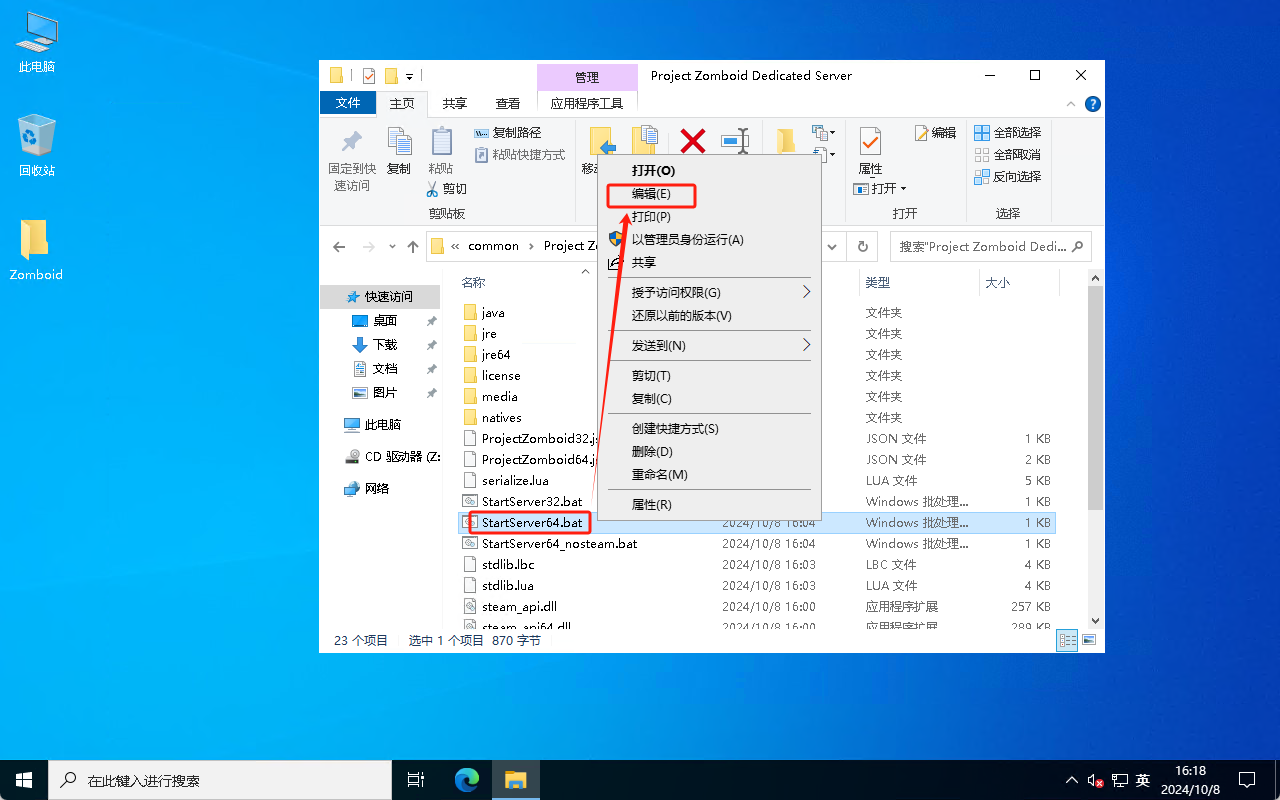Choose 重命名(M) in the context menu
Screen dimensions: 1280x800
point(709,474)
